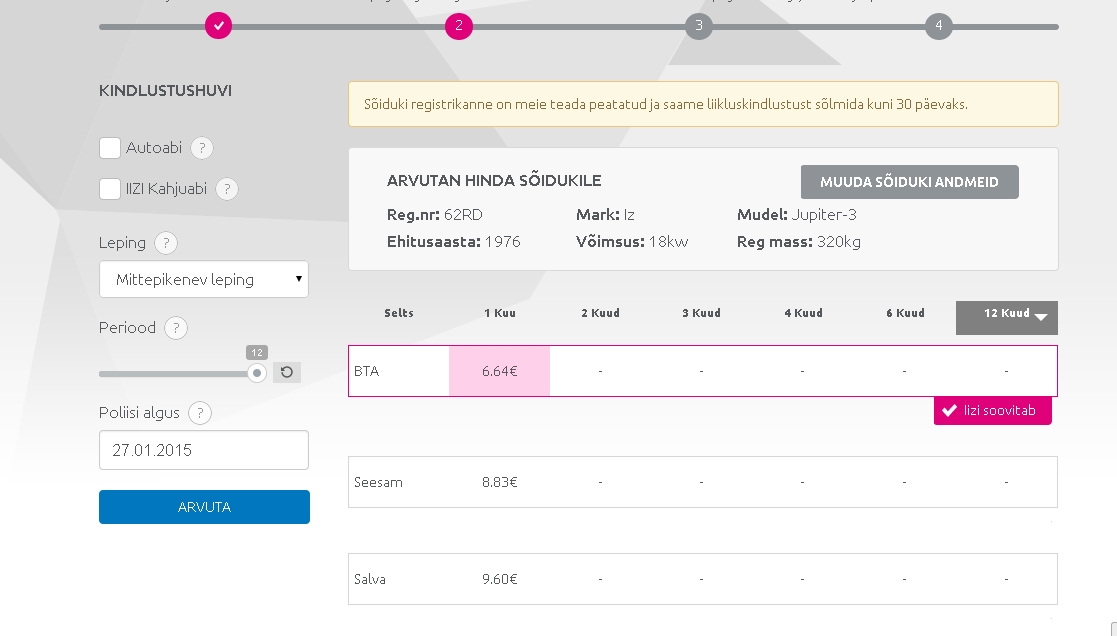
Task: Click step 3 circle in progress bar
Action: (699, 26)
